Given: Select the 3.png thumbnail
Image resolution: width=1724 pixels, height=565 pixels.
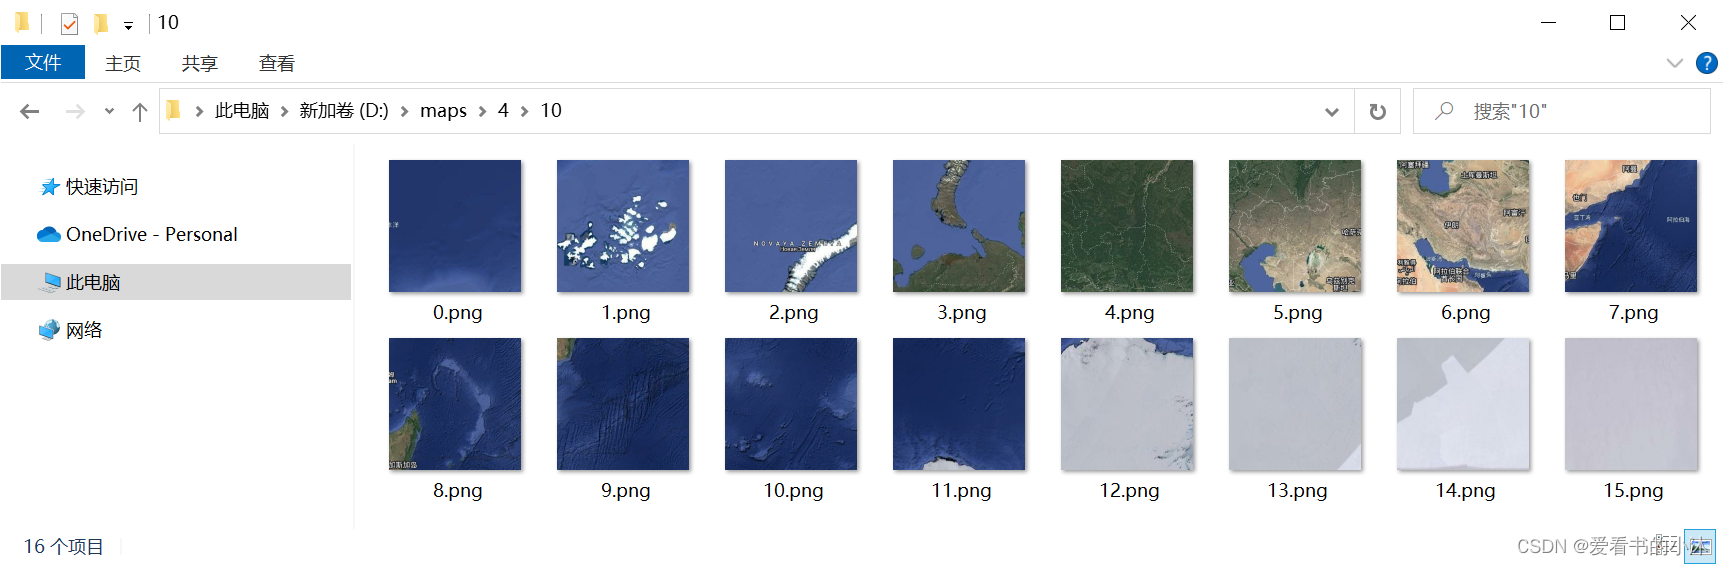Looking at the screenshot, I should pos(959,226).
